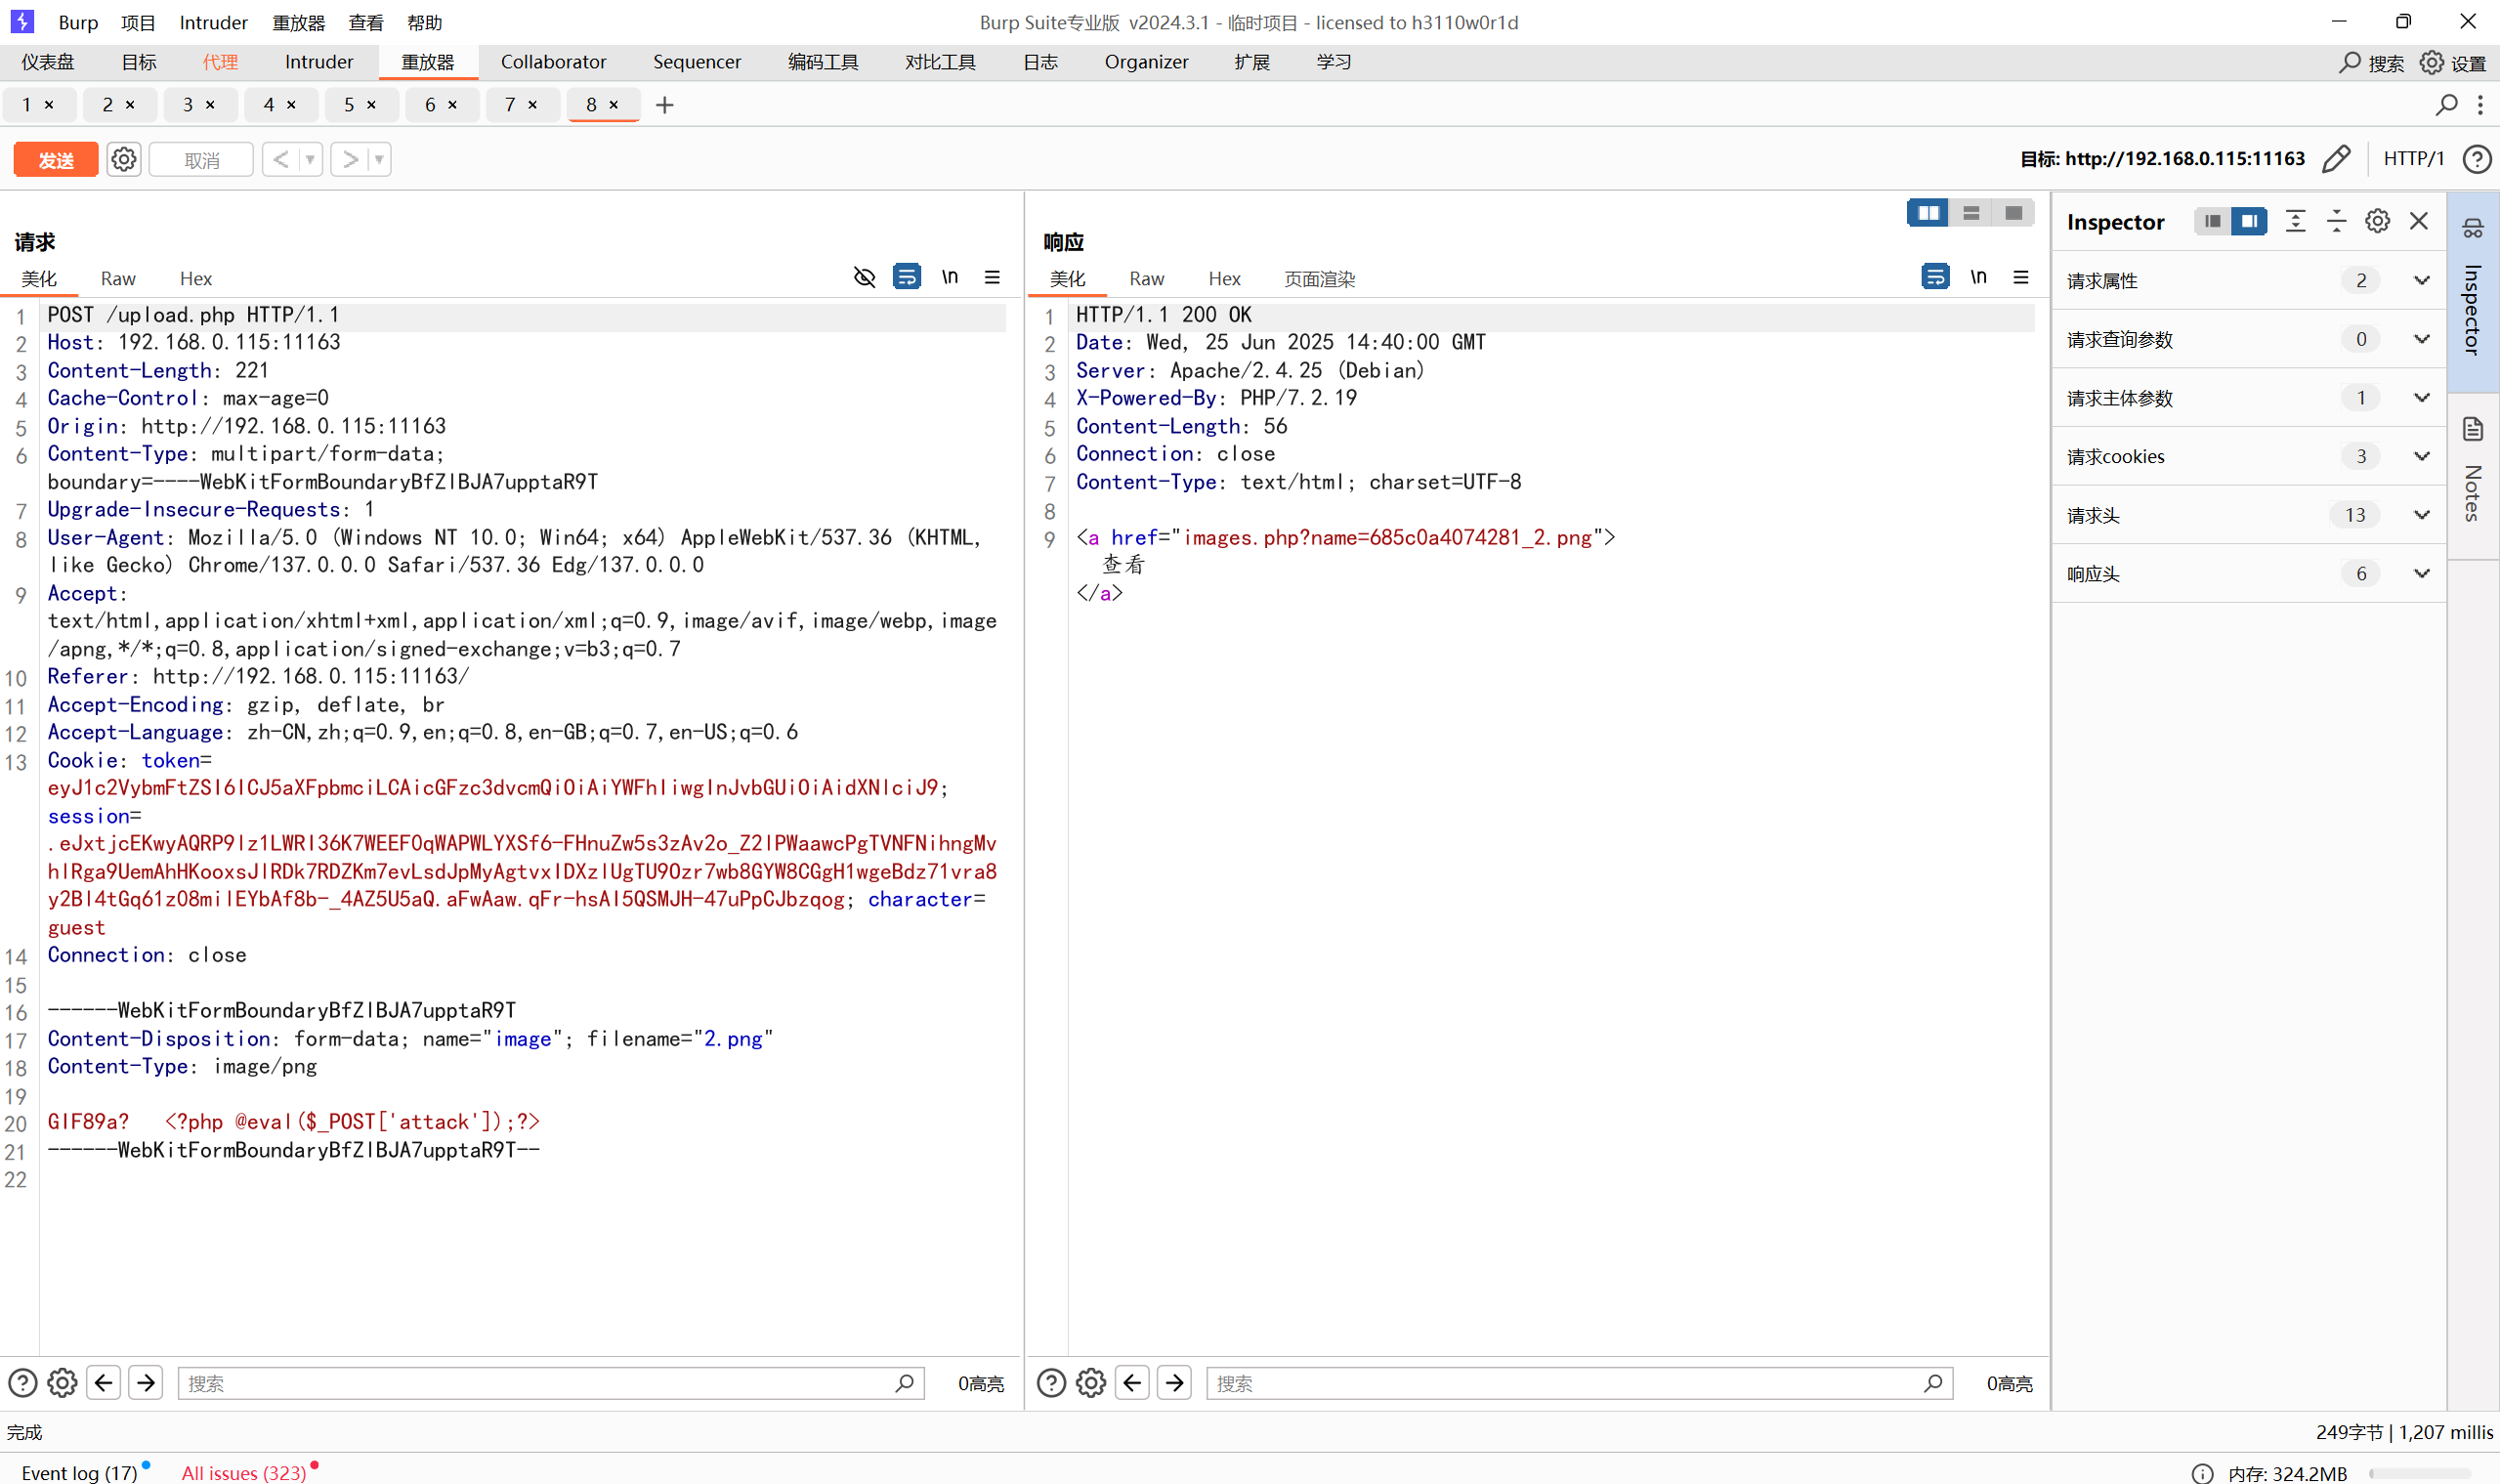Open Collaborator tool tab
Screen dimensions: 2500x1484
[553, 62]
